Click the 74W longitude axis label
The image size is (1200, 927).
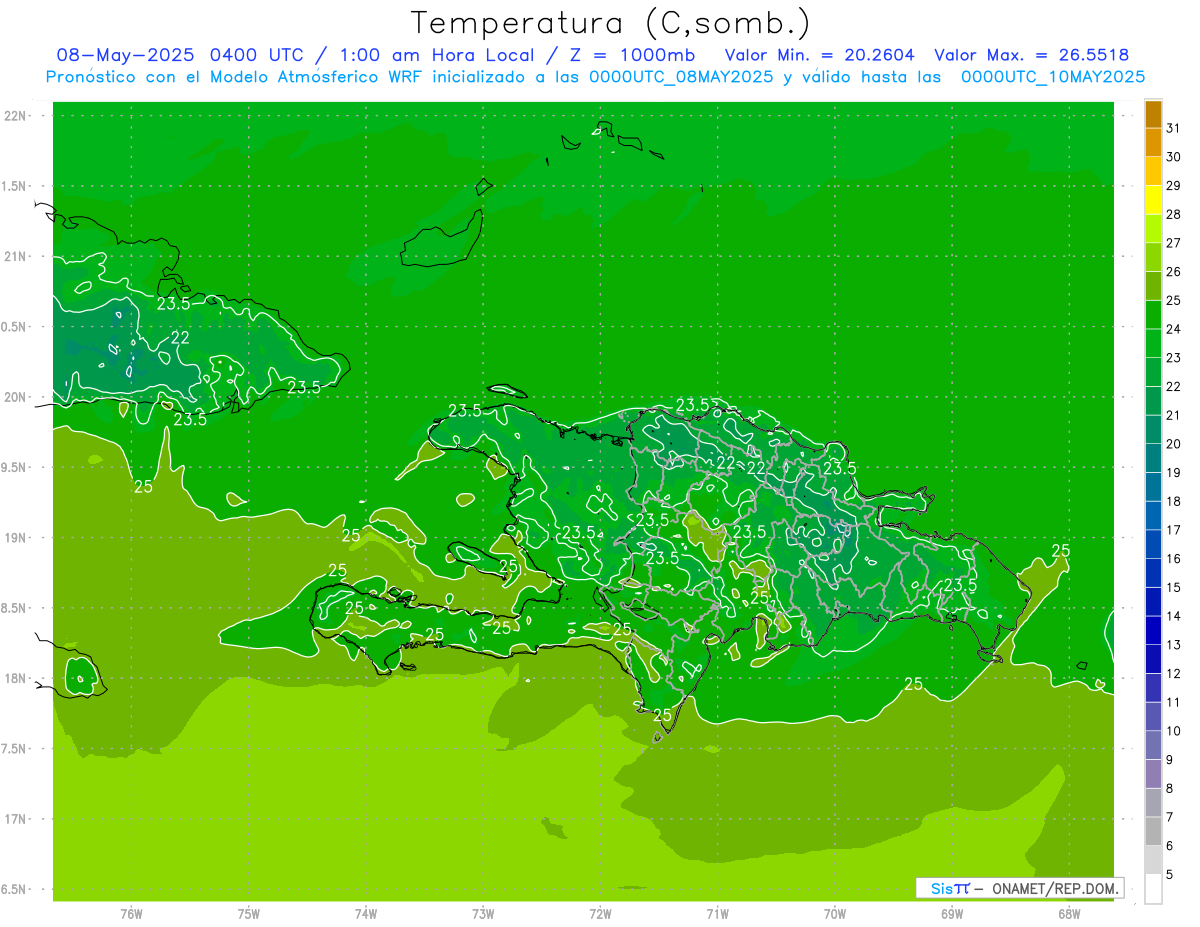[366, 913]
